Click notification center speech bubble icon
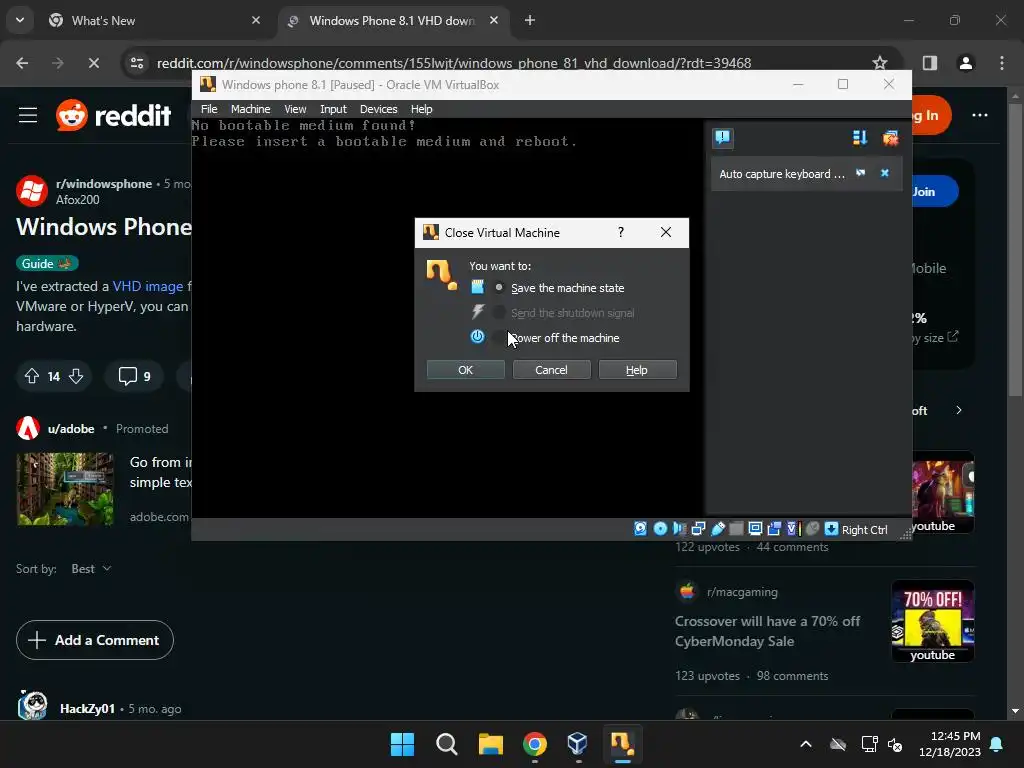This screenshot has width=1024, height=768. click(722, 137)
